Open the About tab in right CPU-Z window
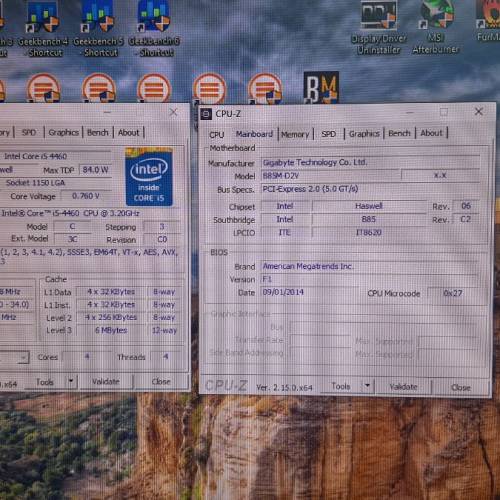Screen dimensions: 500x500 click(431, 133)
